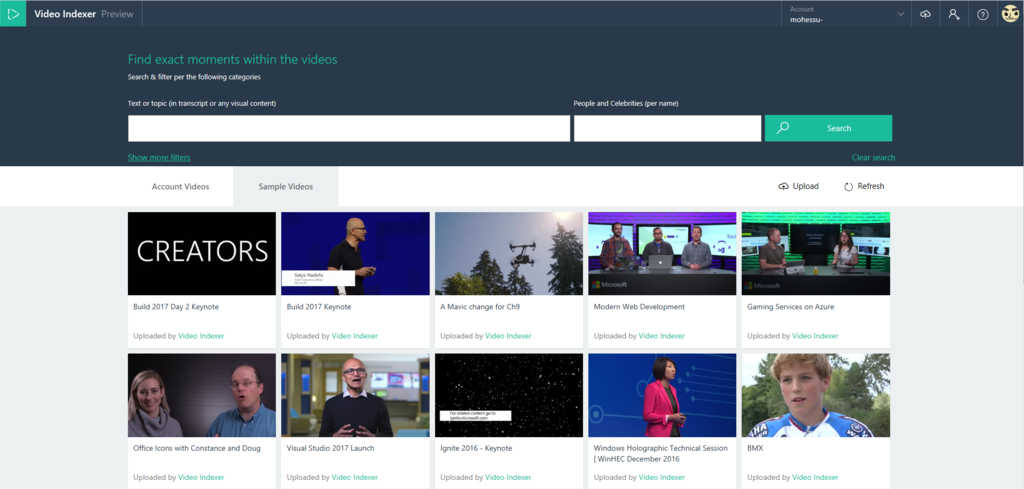The height and width of the screenshot is (489, 1024).
Task: Switch to the Account Videos tab
Action: click(x=180, y=187)
